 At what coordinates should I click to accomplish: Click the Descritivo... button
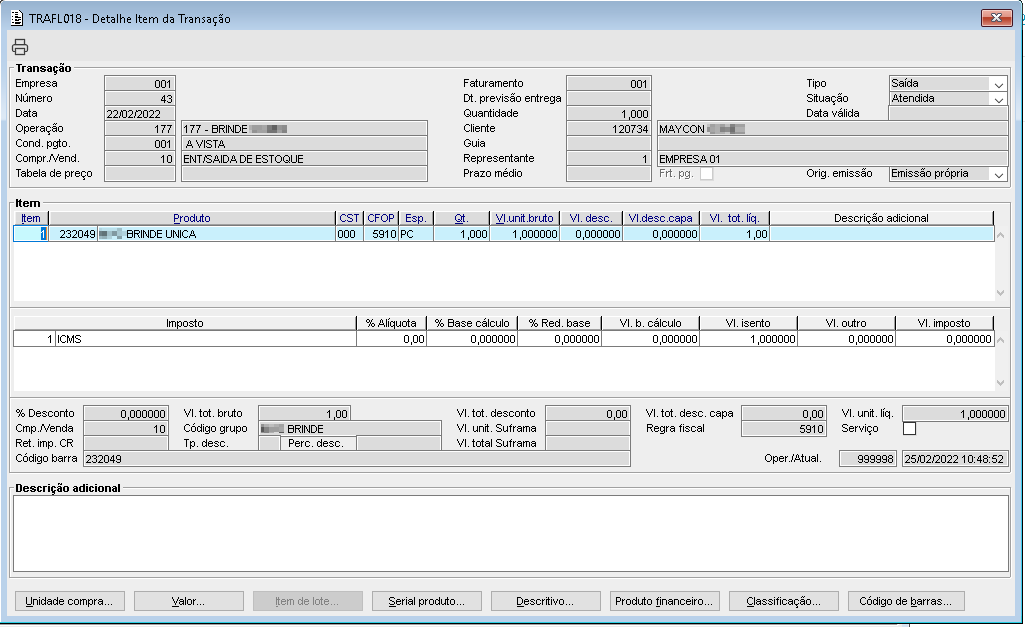coord(545,601)
